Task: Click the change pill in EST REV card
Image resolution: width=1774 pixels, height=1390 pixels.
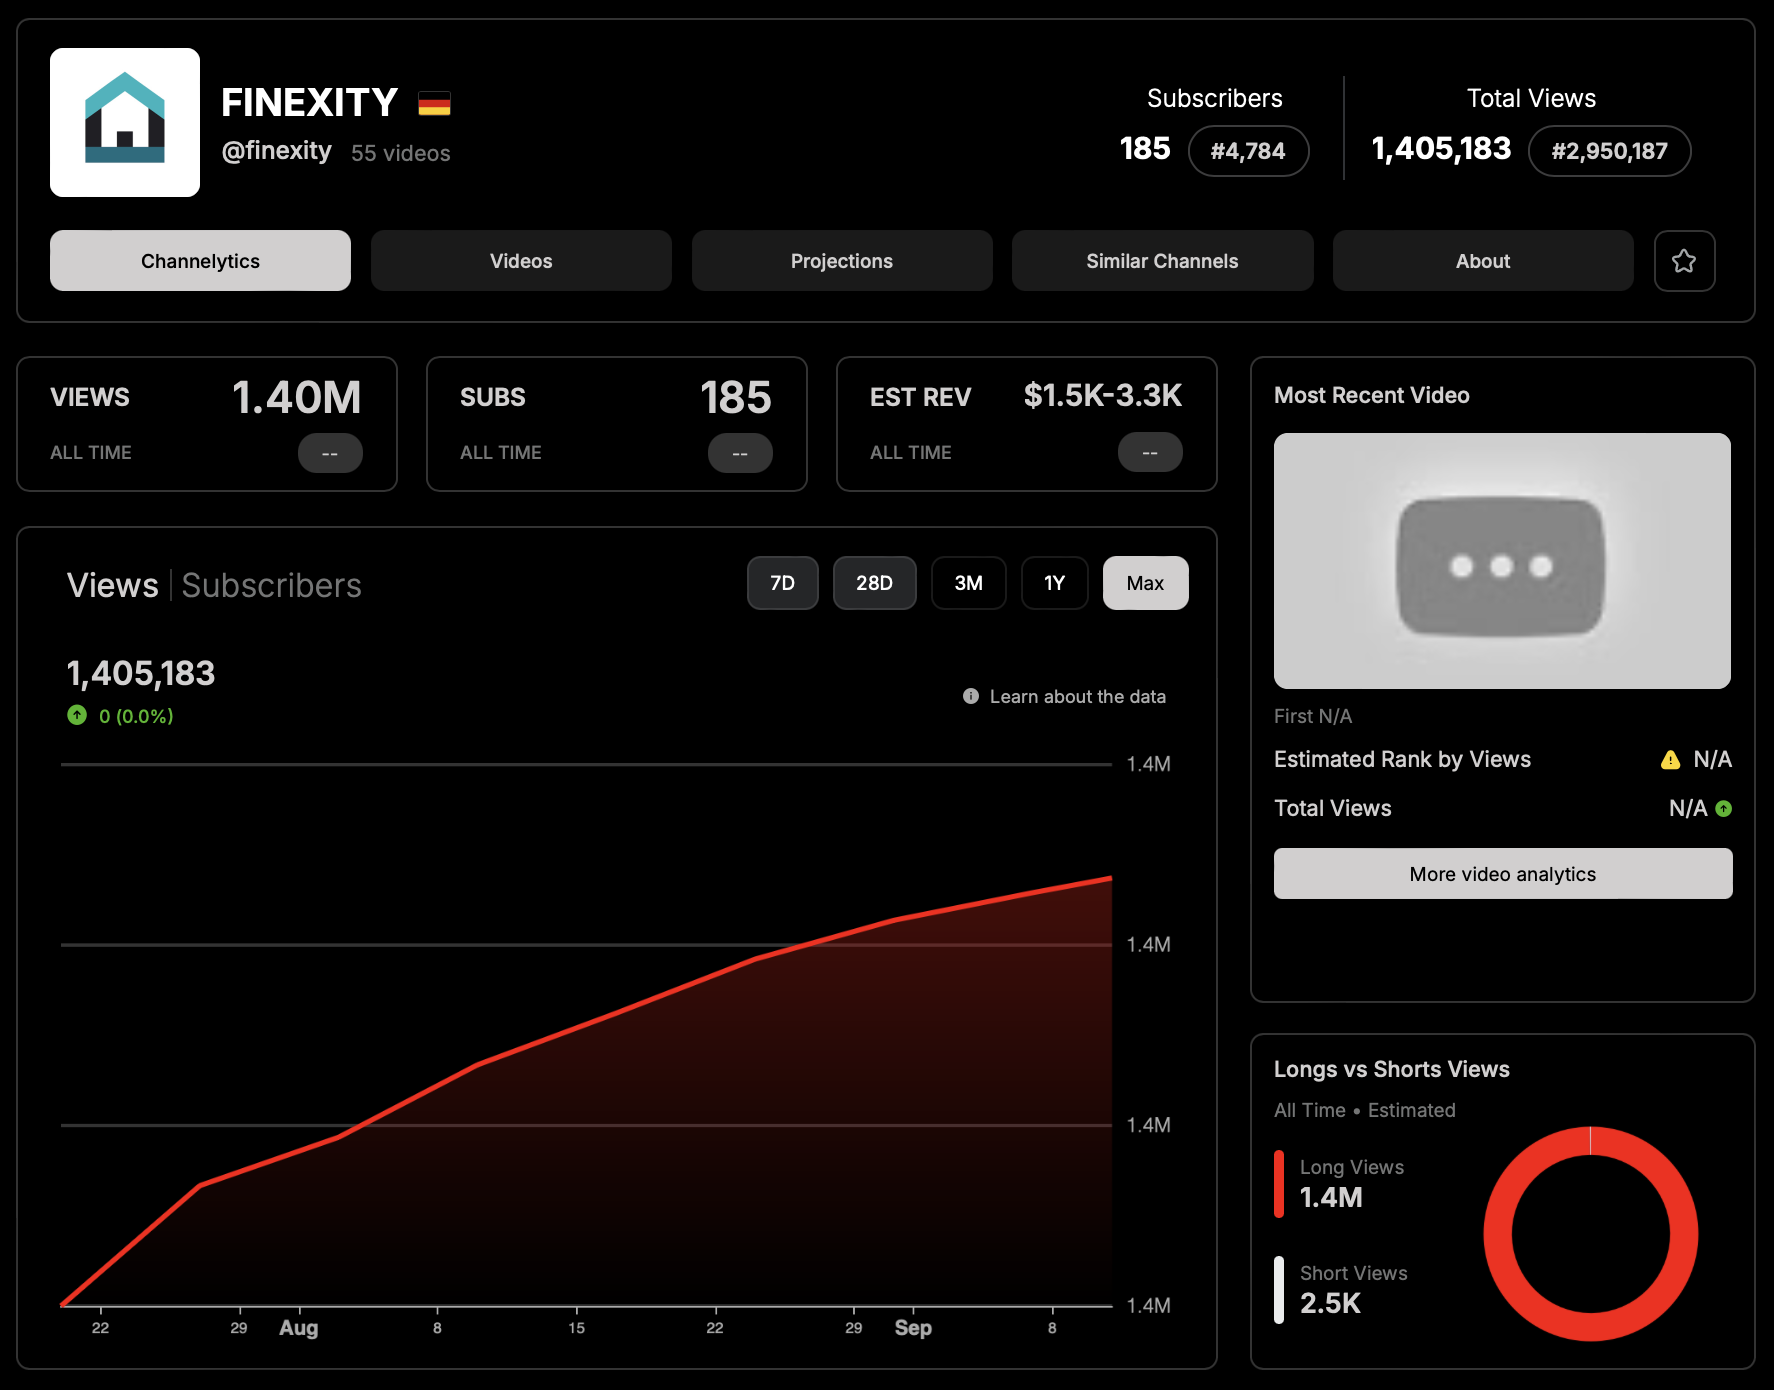Action: click(1150, 453)
